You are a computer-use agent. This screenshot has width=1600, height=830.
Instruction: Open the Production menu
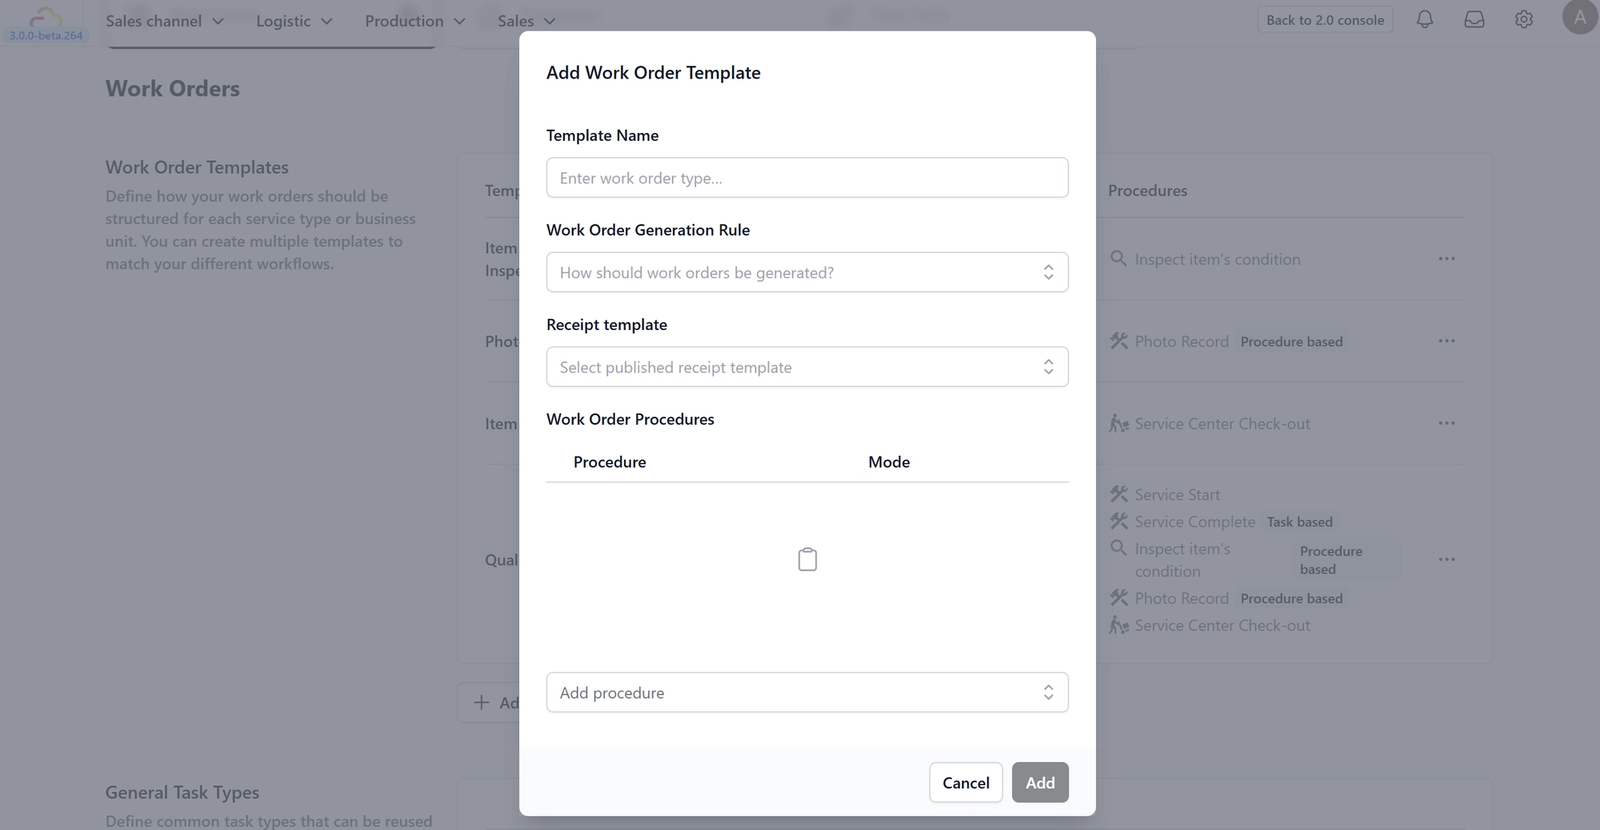pyautogui.click(x=413, y=20)
